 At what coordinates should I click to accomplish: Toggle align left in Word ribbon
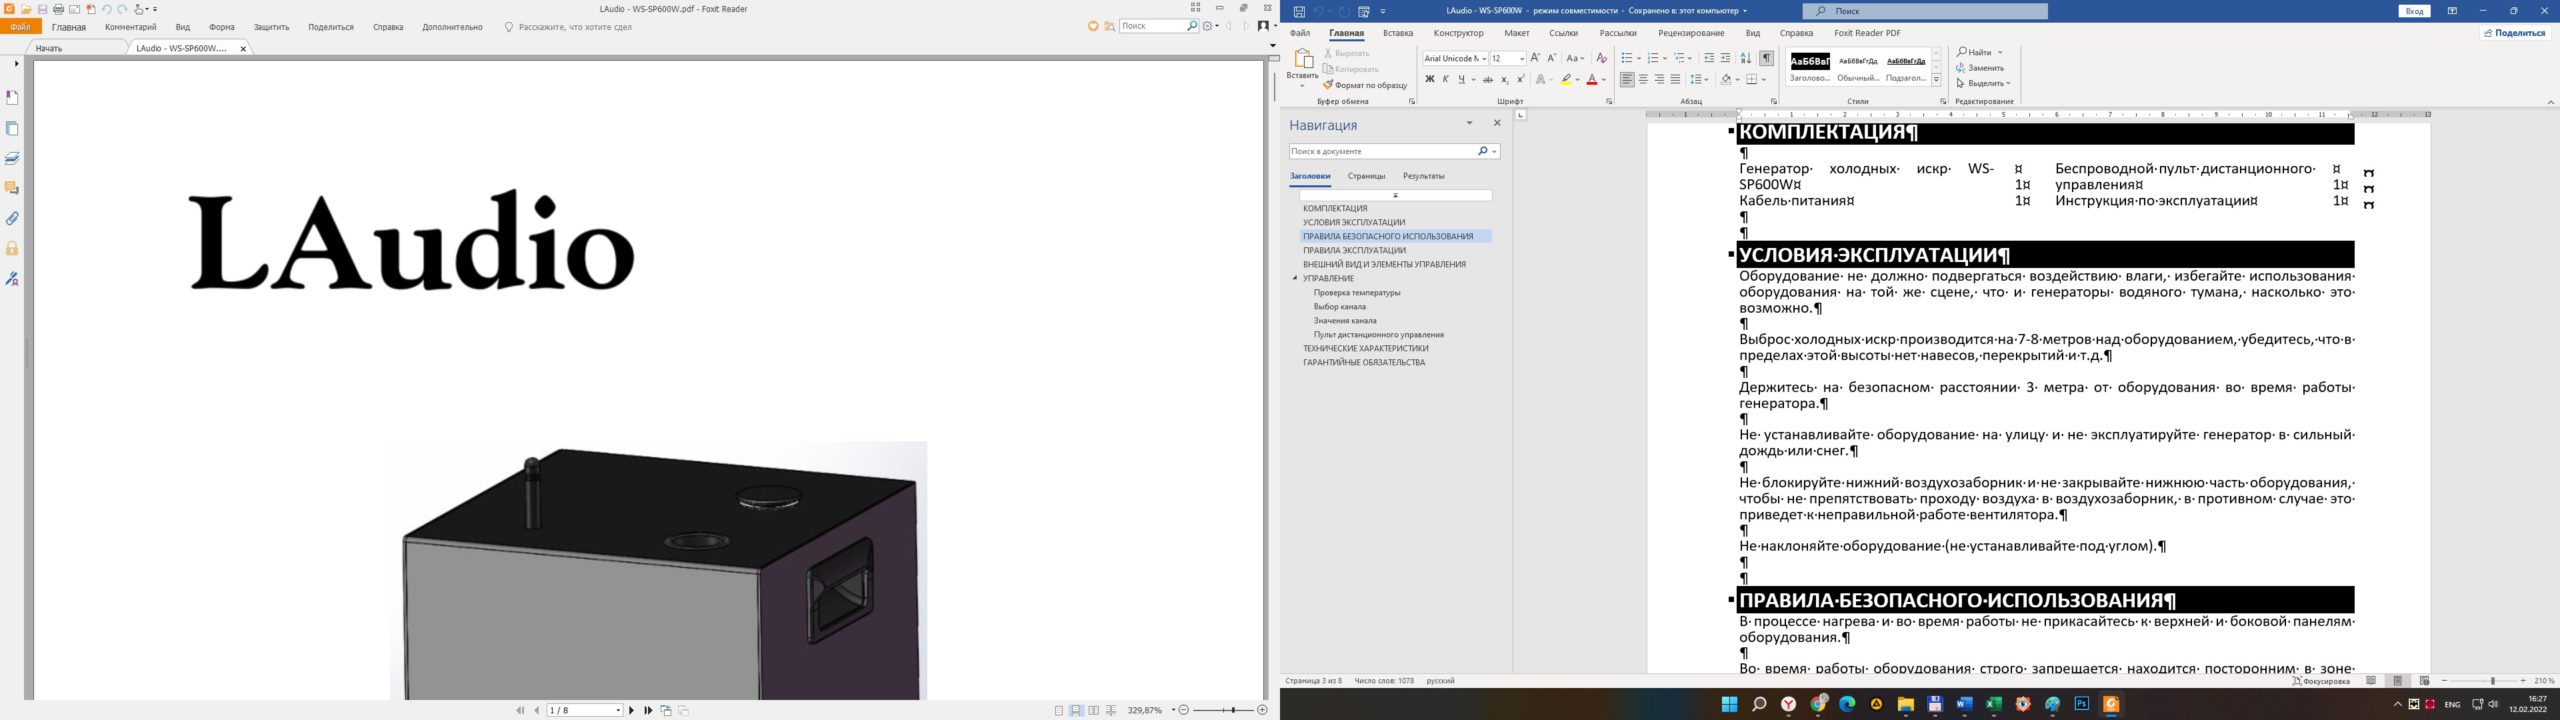(1627, 79)
